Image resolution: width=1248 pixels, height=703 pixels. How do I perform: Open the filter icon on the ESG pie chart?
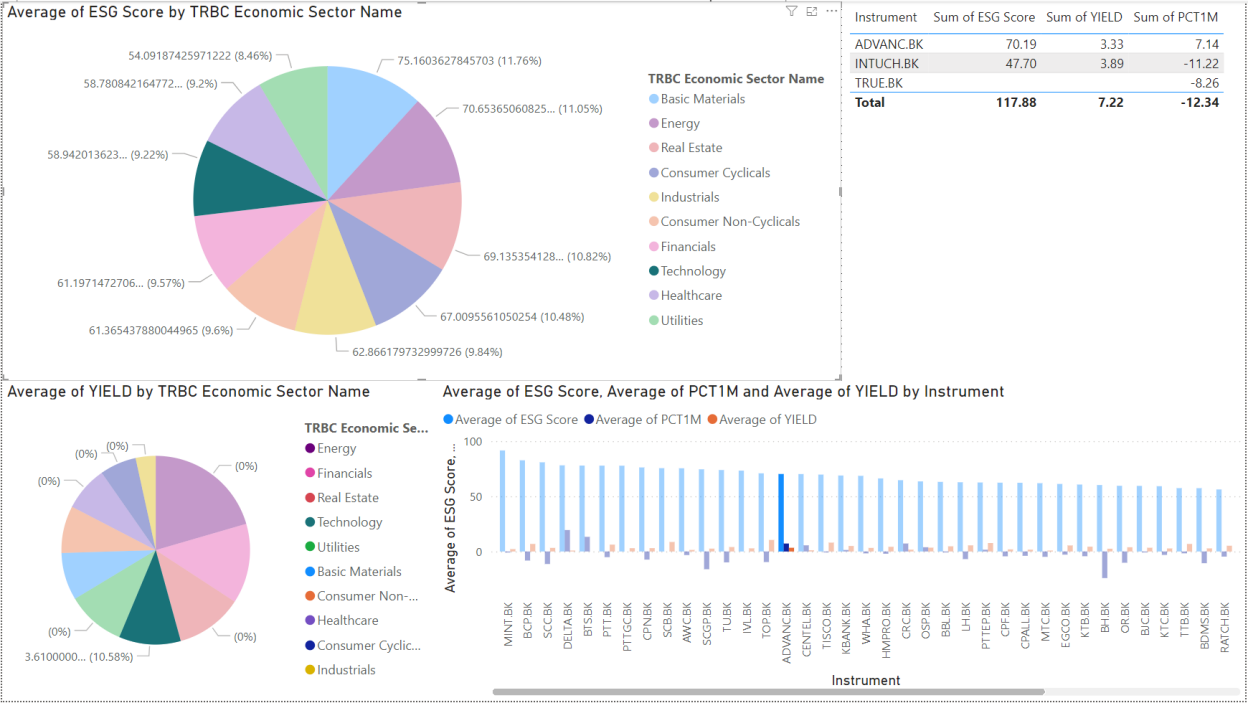tap(791, 10)
